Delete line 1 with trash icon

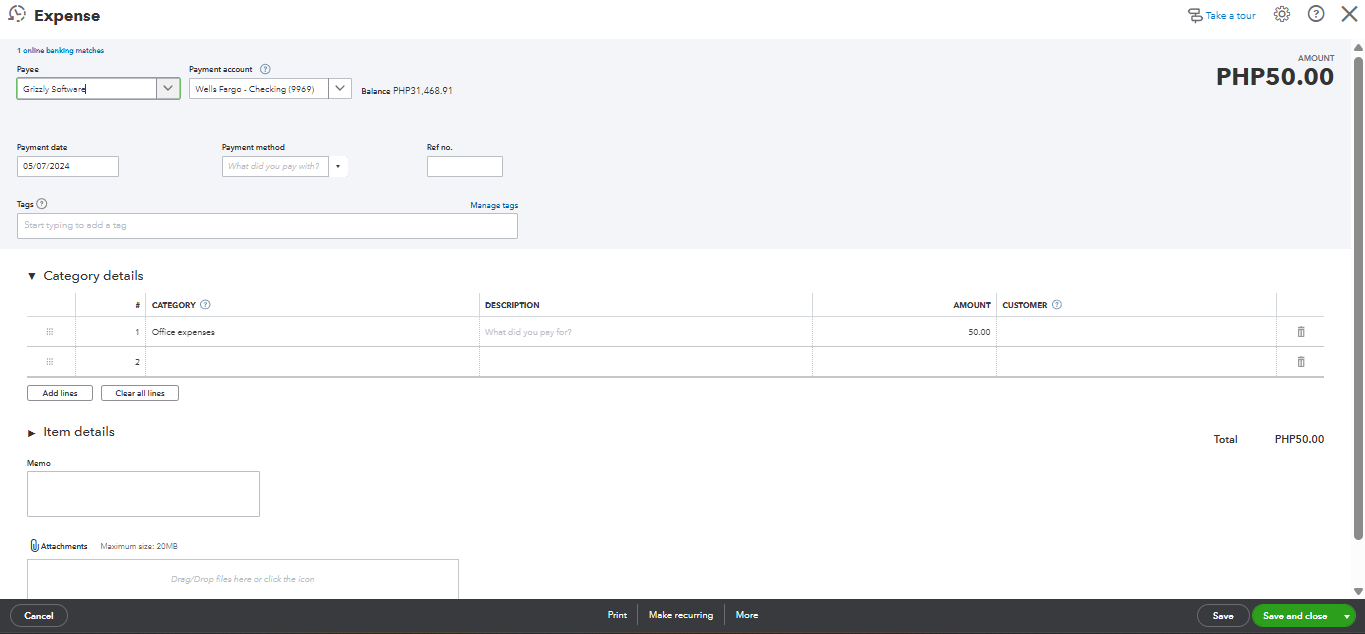pos(1301,332)
